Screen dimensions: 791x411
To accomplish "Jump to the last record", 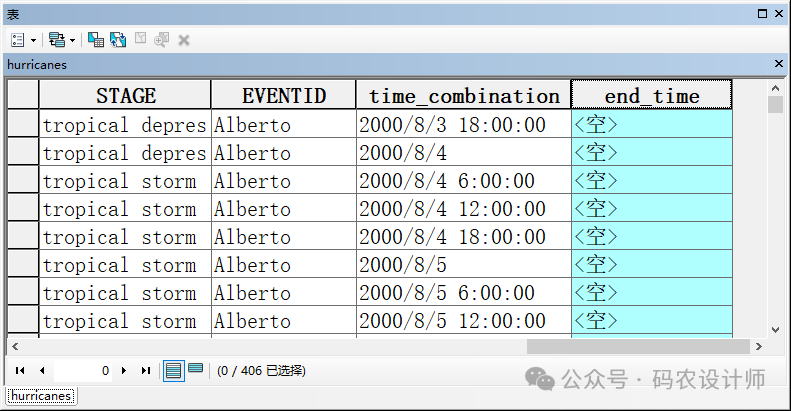I will pyautogui.click(x=145, y=370).
